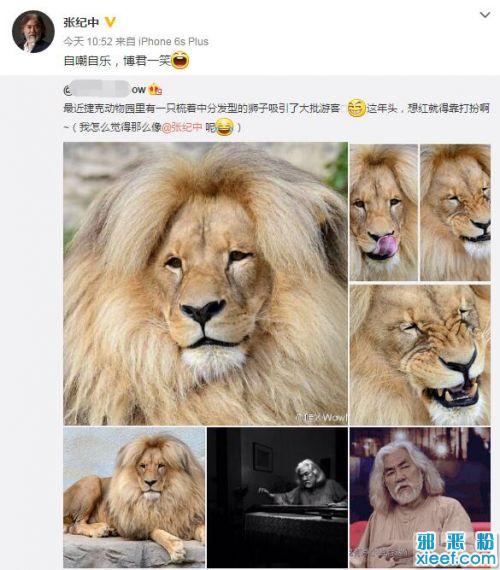Open the 今天 10:52 timestamp link
This screenshot has height=570, width=500.
pyautogui.click(x=88, y=41)
